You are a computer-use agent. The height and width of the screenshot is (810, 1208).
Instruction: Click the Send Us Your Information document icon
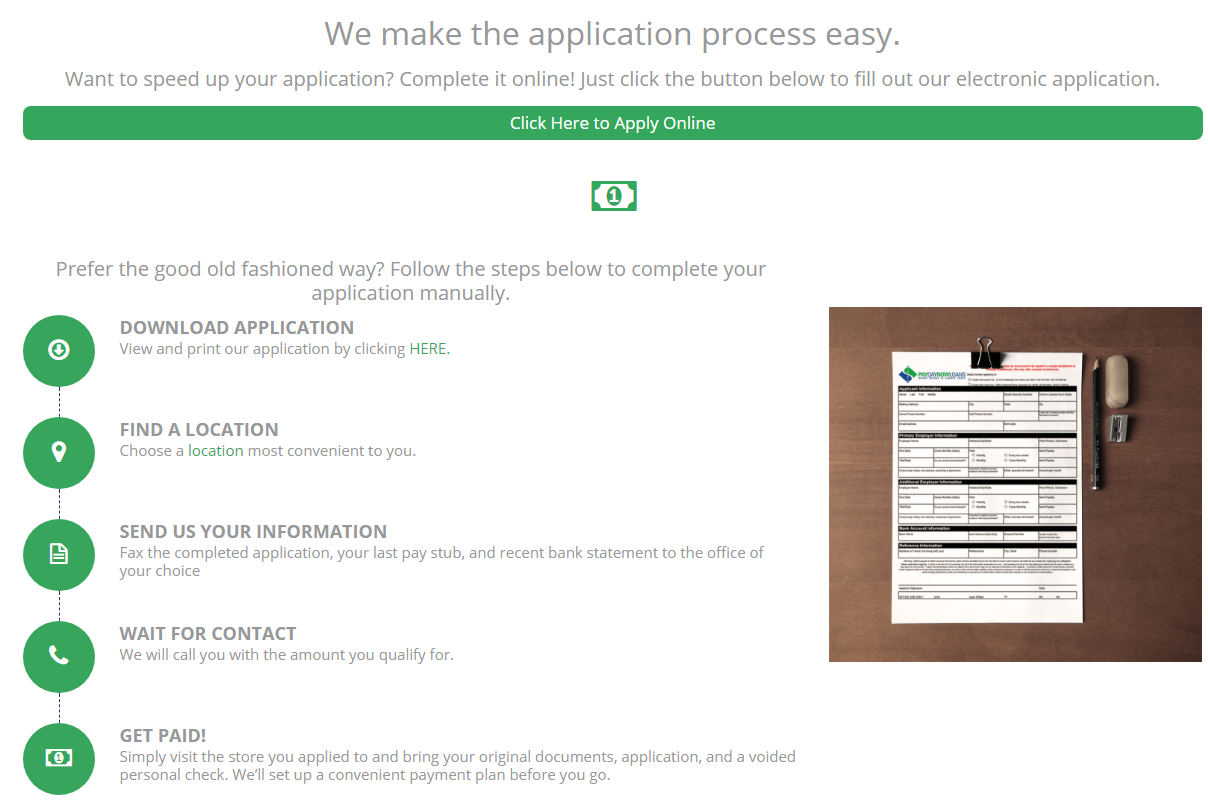59,554
